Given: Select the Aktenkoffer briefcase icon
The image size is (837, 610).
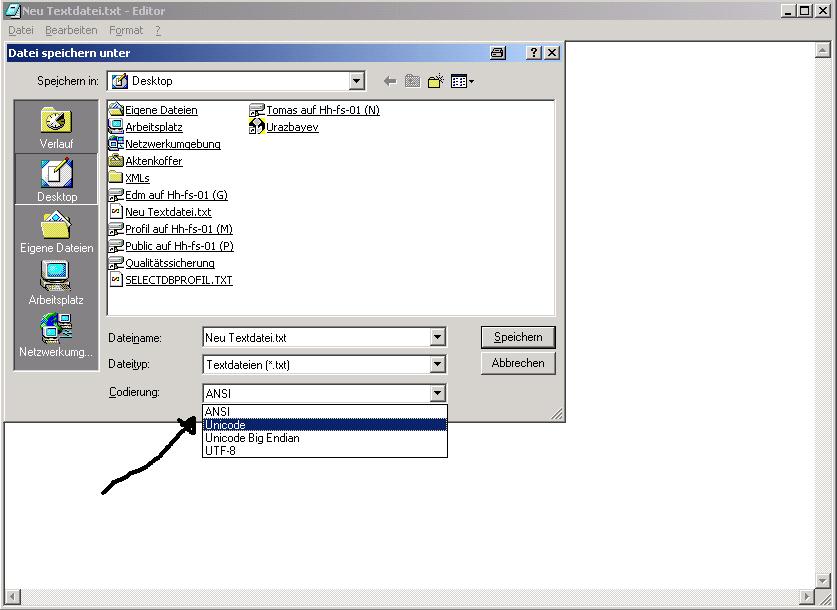Looking at the screenshot, I should 116,161.
